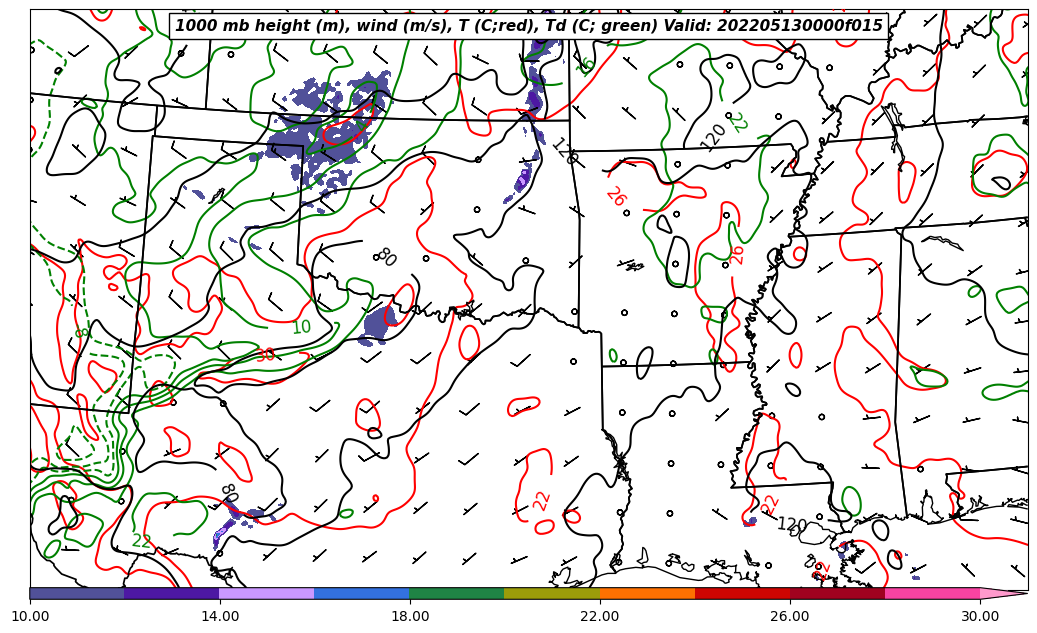Click the green "16" dewpoint contour label
Image resolution: width=1037 pixels, height=633 pixels.
[x=585, y=66]
